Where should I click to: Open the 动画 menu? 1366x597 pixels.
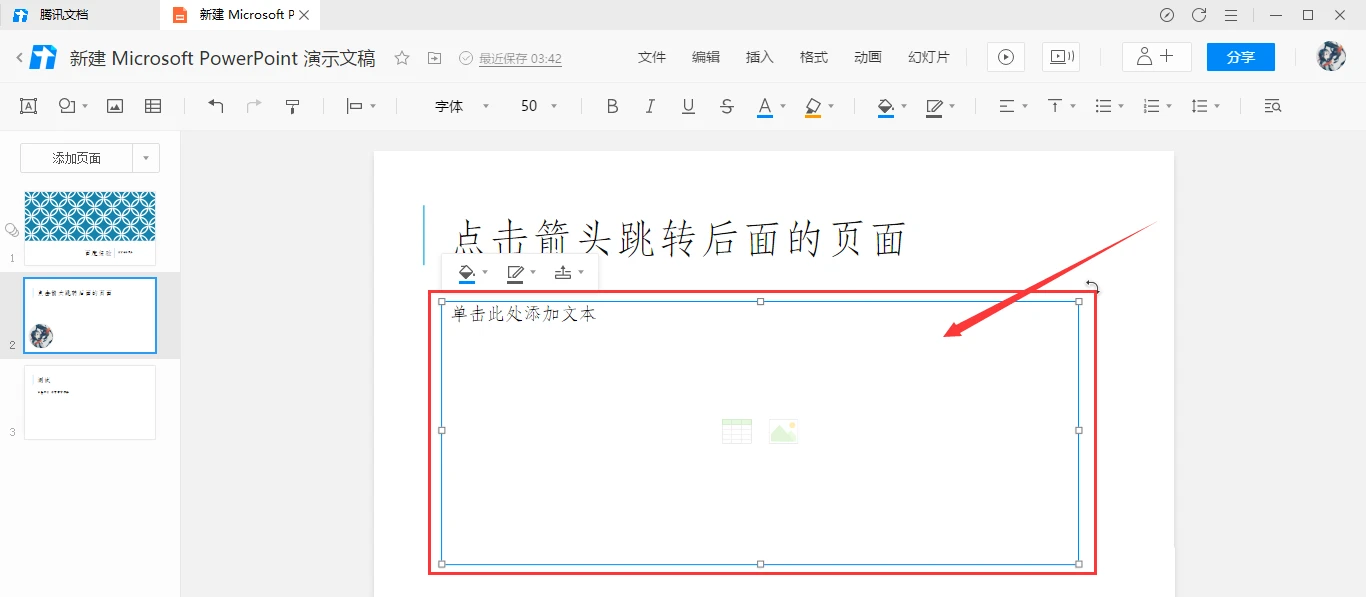(x=868, y=58)
